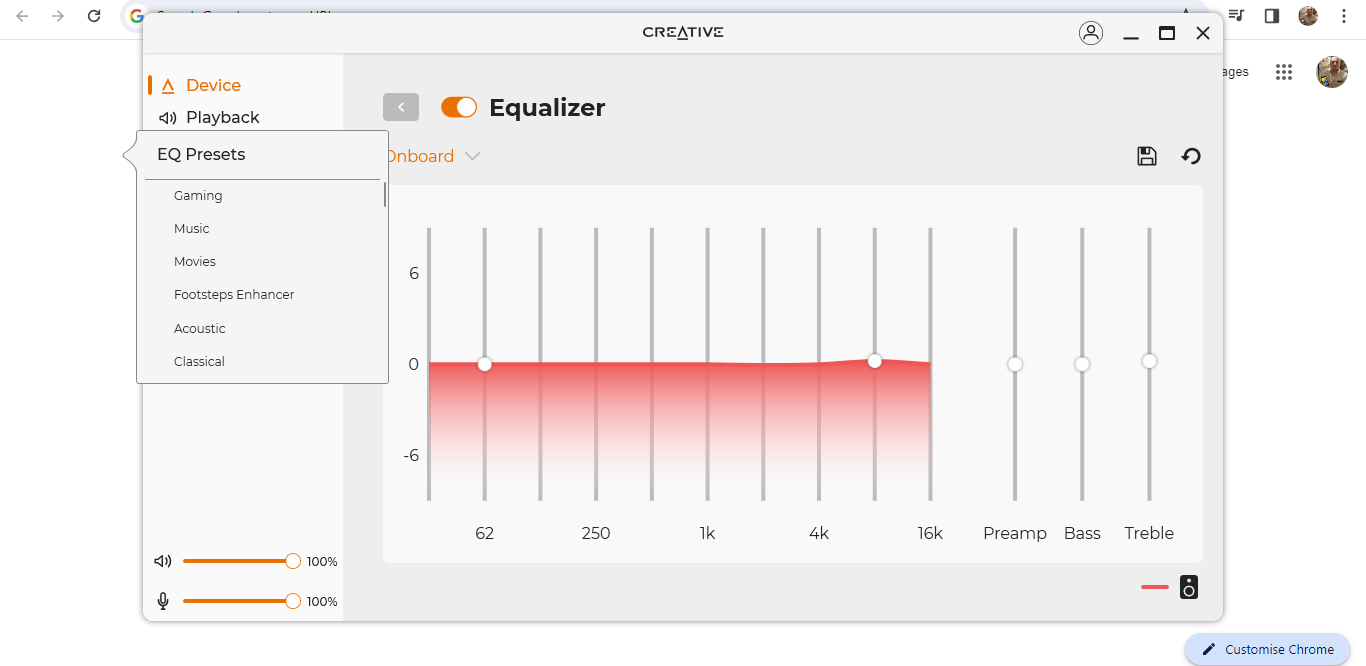The image size is (1366, 666).
Task: Click the Customise Chrome button
Action: coord(1268,649)
